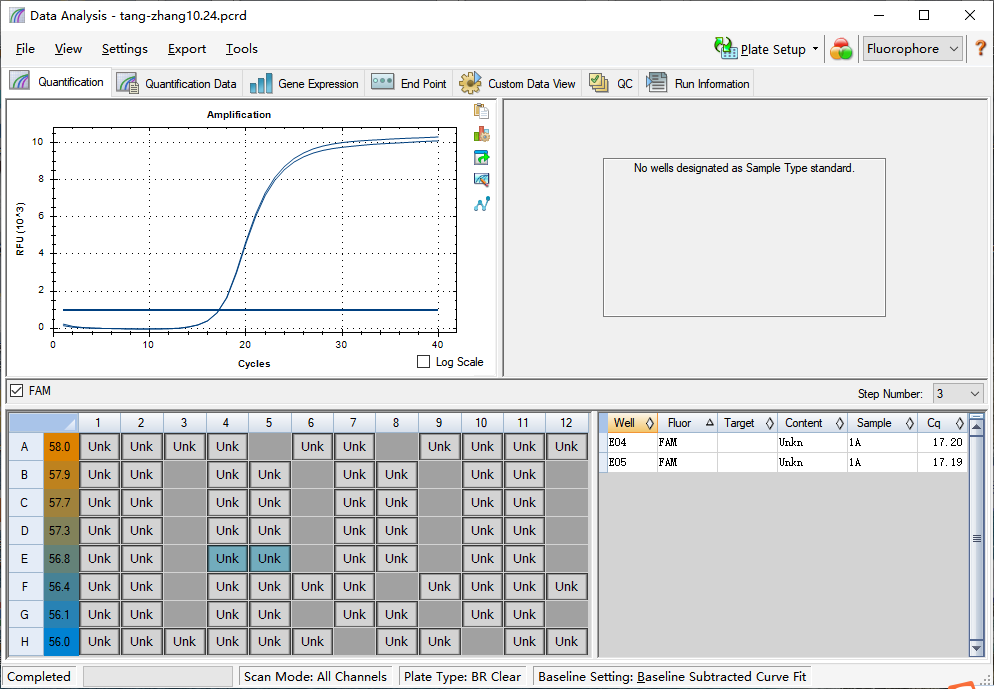The image size is (994, 689).
Task: Click the Gene Expression bar chart icon
Action: click(x=261, y=84)
